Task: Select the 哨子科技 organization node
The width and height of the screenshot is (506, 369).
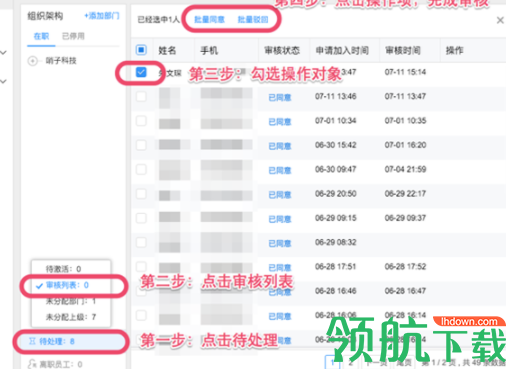Action: (61, 61)
